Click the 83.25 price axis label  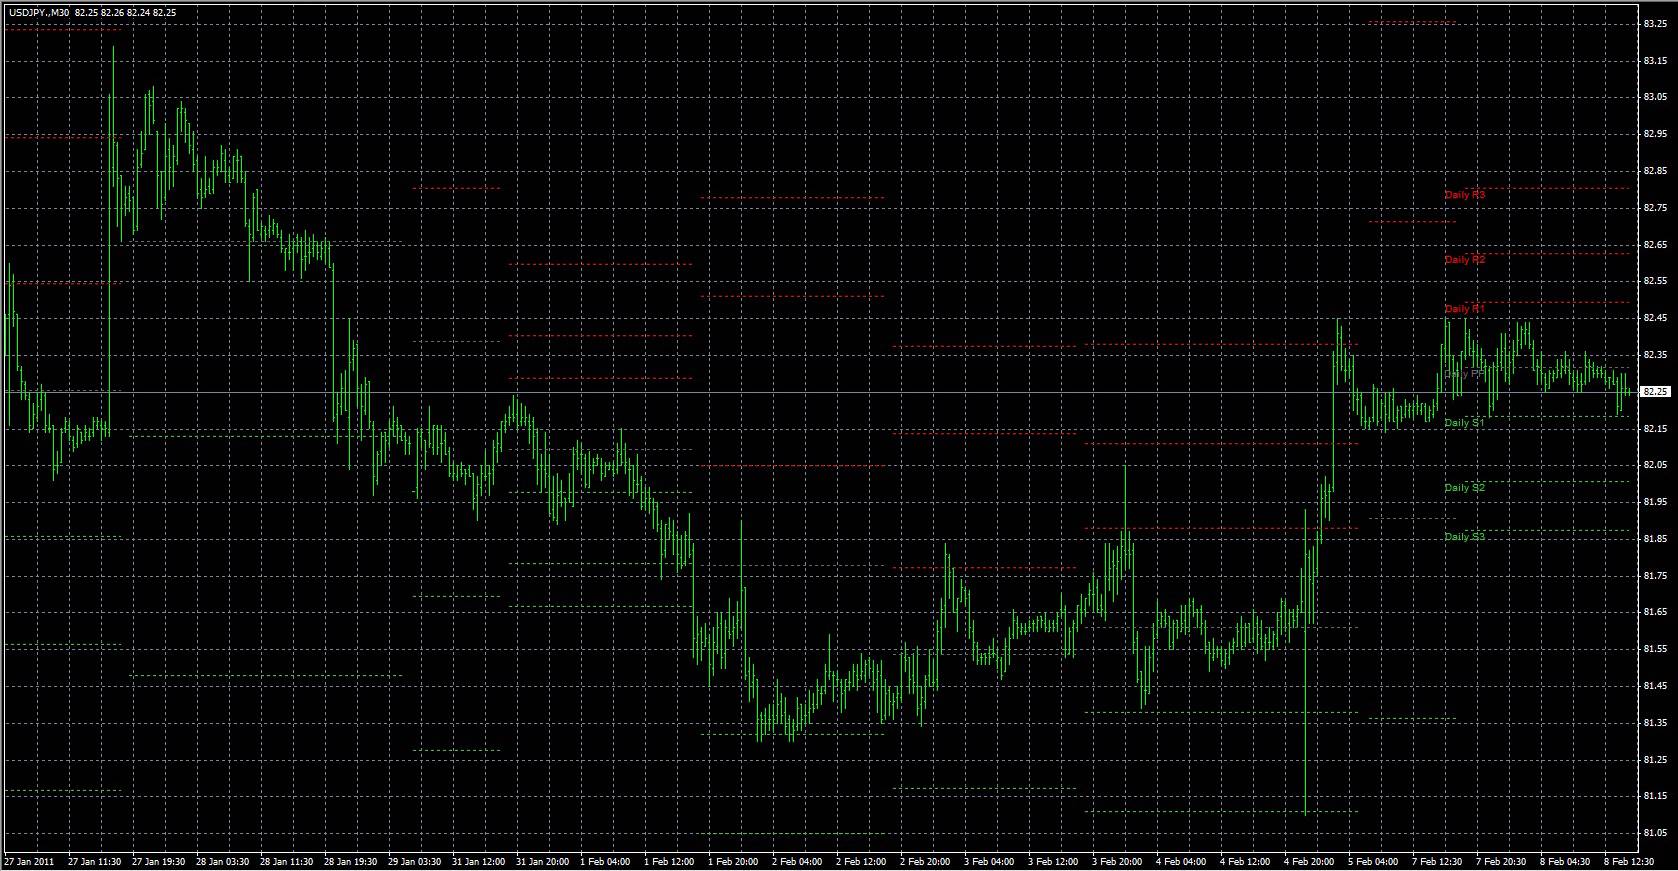[1655, 25]
